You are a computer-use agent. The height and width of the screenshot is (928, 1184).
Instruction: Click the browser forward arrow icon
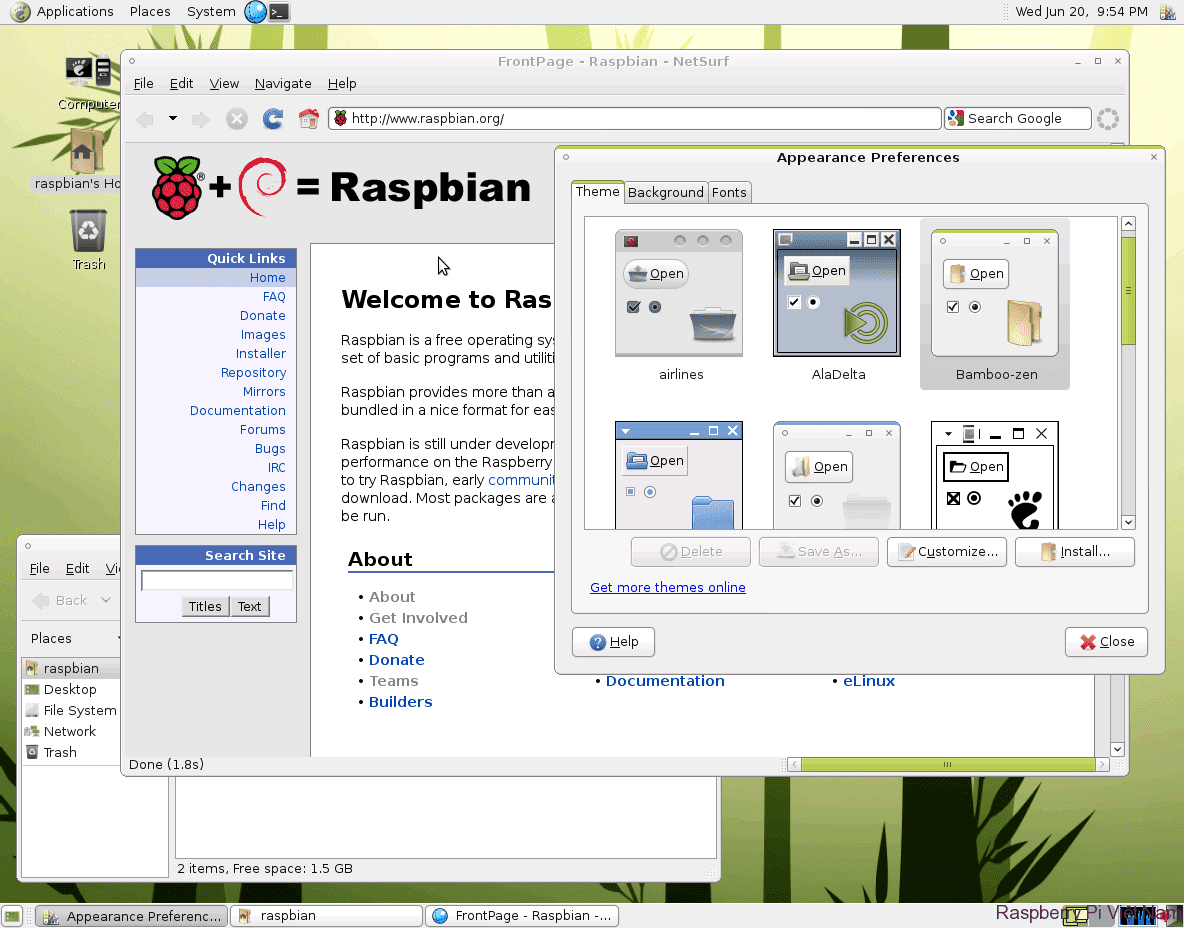click(201, 119)
